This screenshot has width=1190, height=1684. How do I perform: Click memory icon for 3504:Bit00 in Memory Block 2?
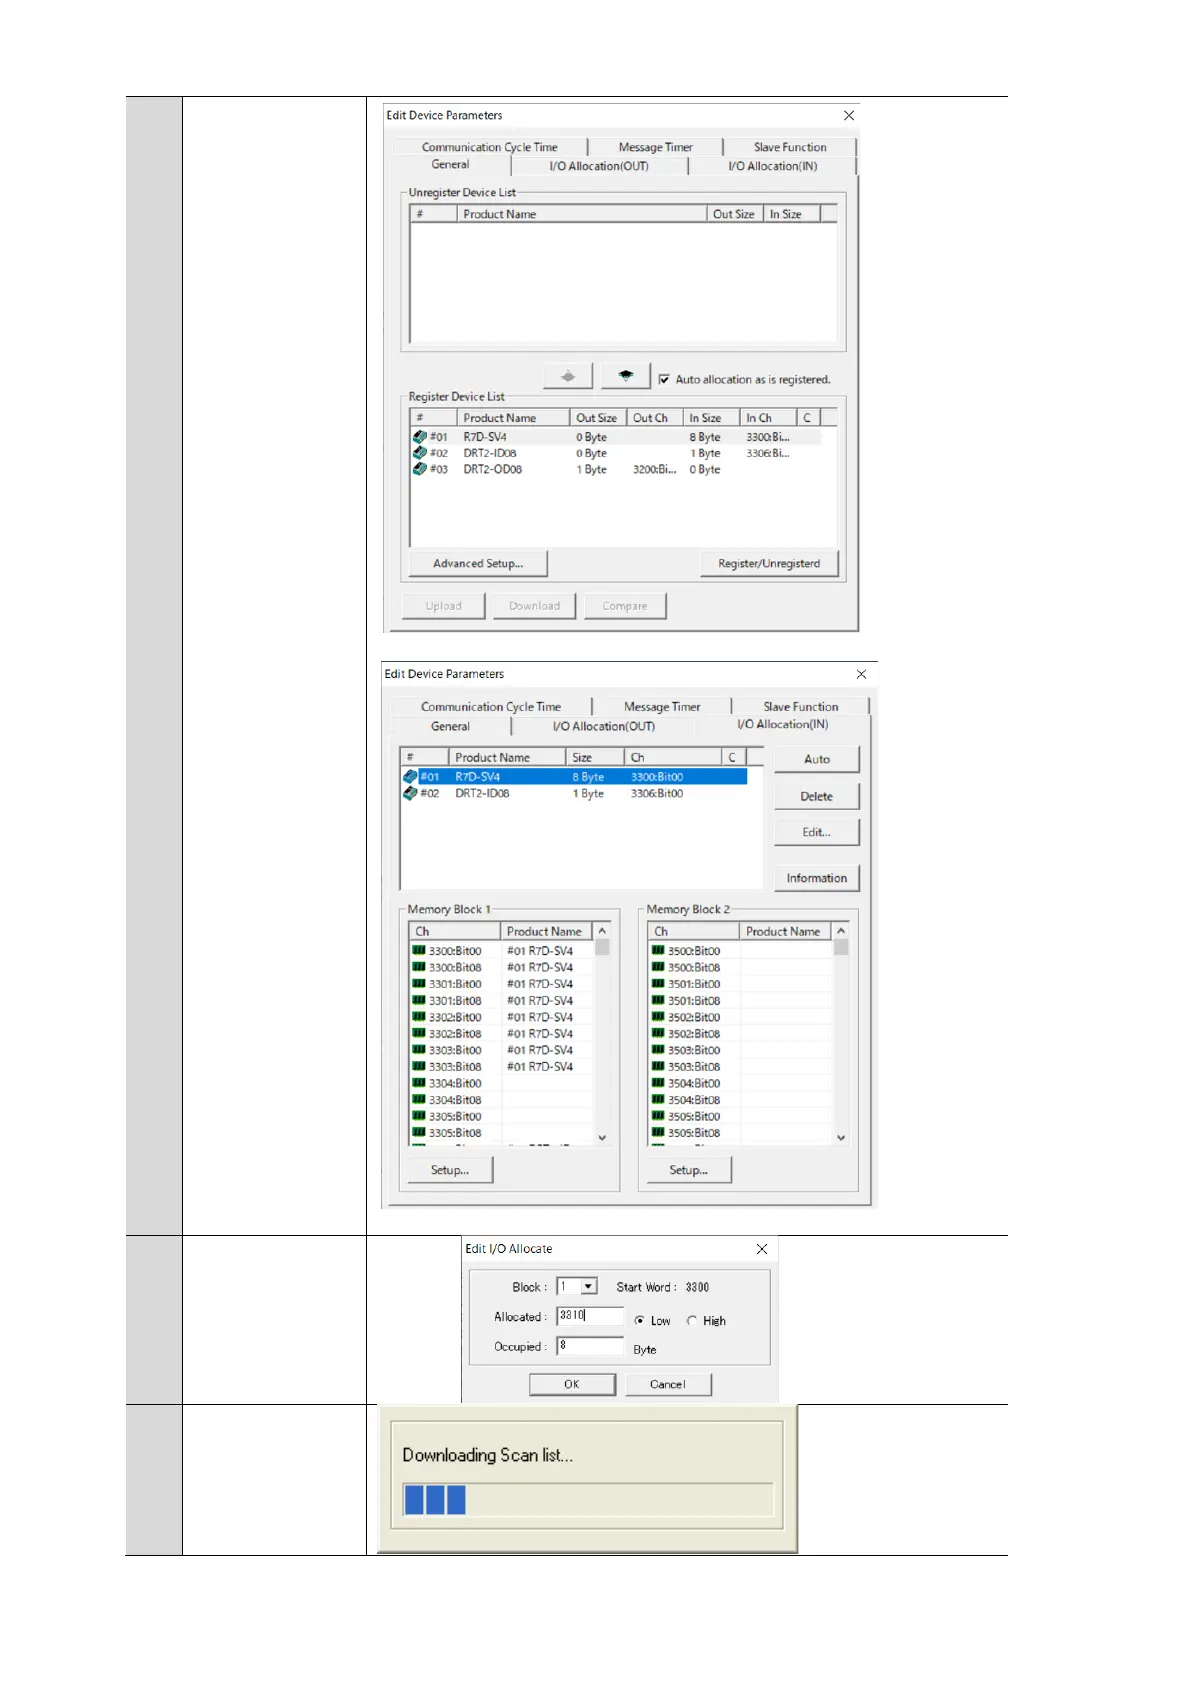[x=658, y=1083]
